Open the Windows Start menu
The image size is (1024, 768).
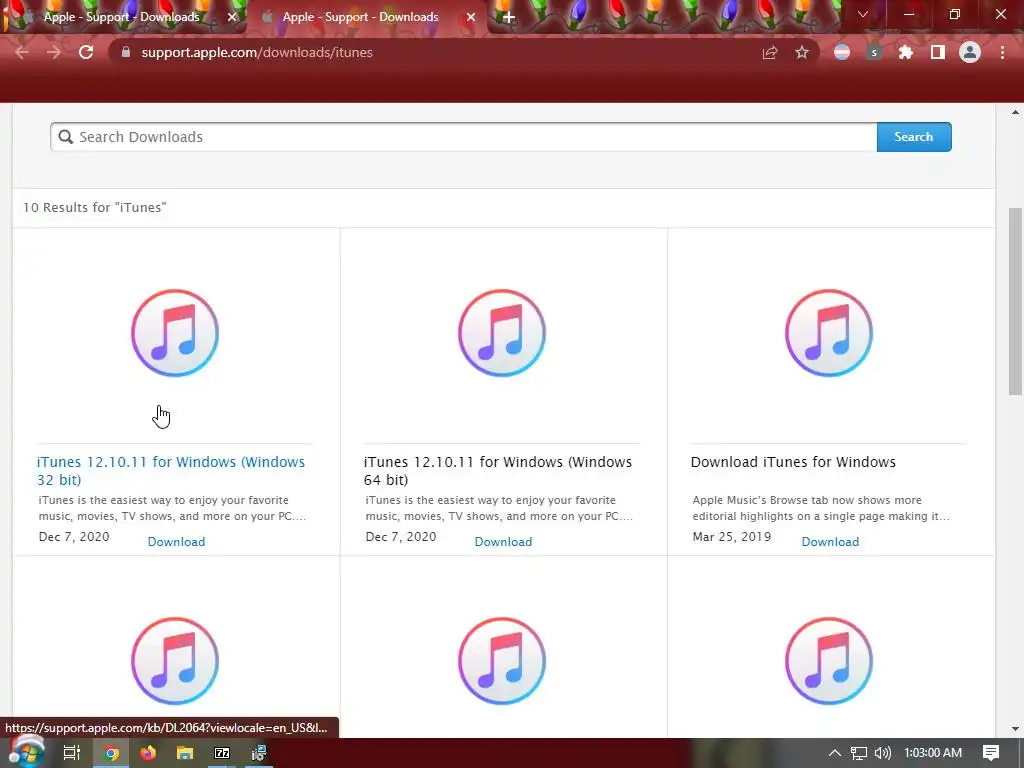click(25, 753)
